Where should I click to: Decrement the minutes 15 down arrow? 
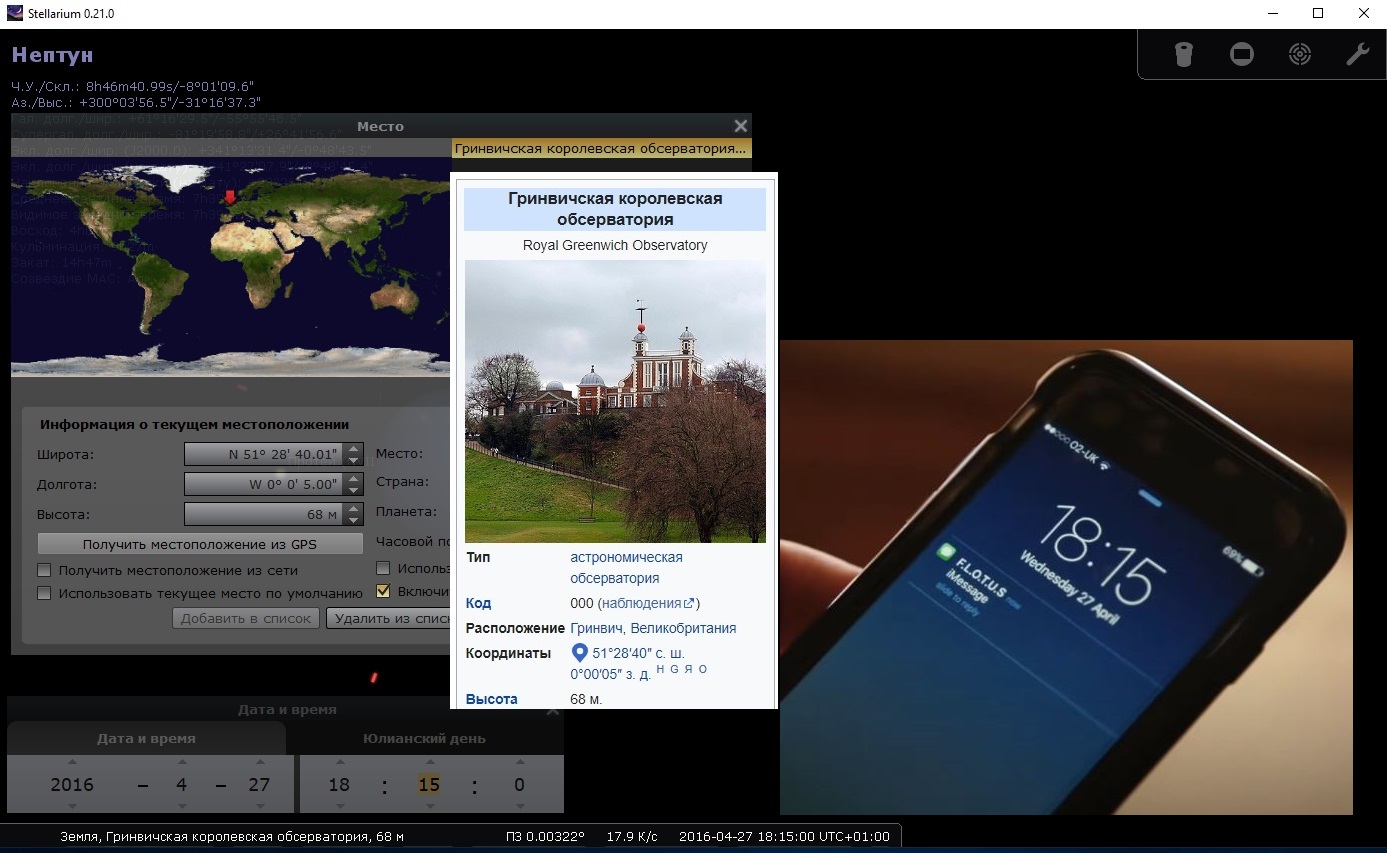click(429, 806)
